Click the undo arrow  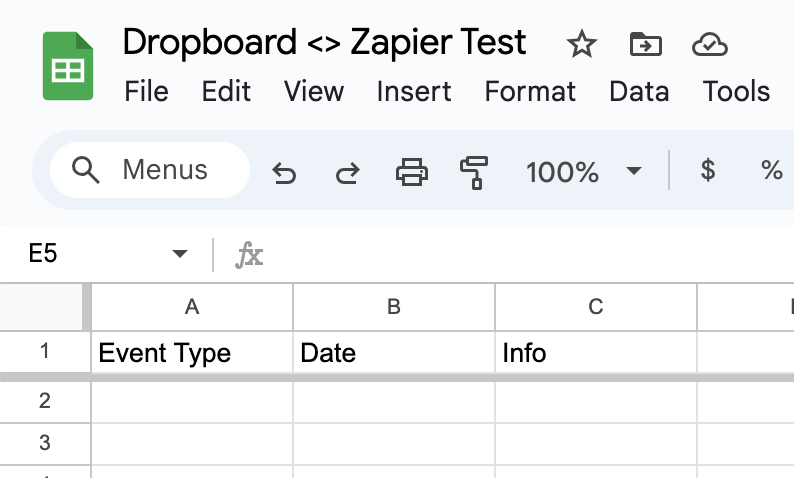click(x=284, y=172)
